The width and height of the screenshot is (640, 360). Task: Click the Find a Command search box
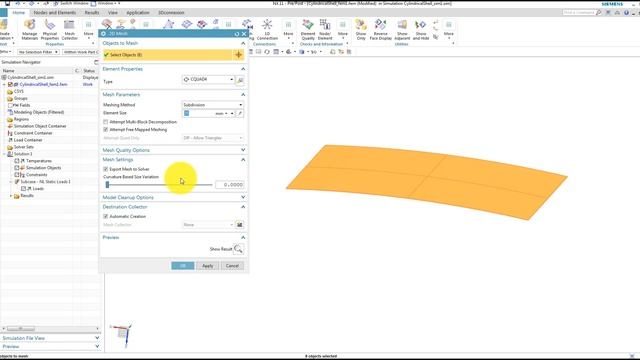pyautogui.click(x=580, y=13)
